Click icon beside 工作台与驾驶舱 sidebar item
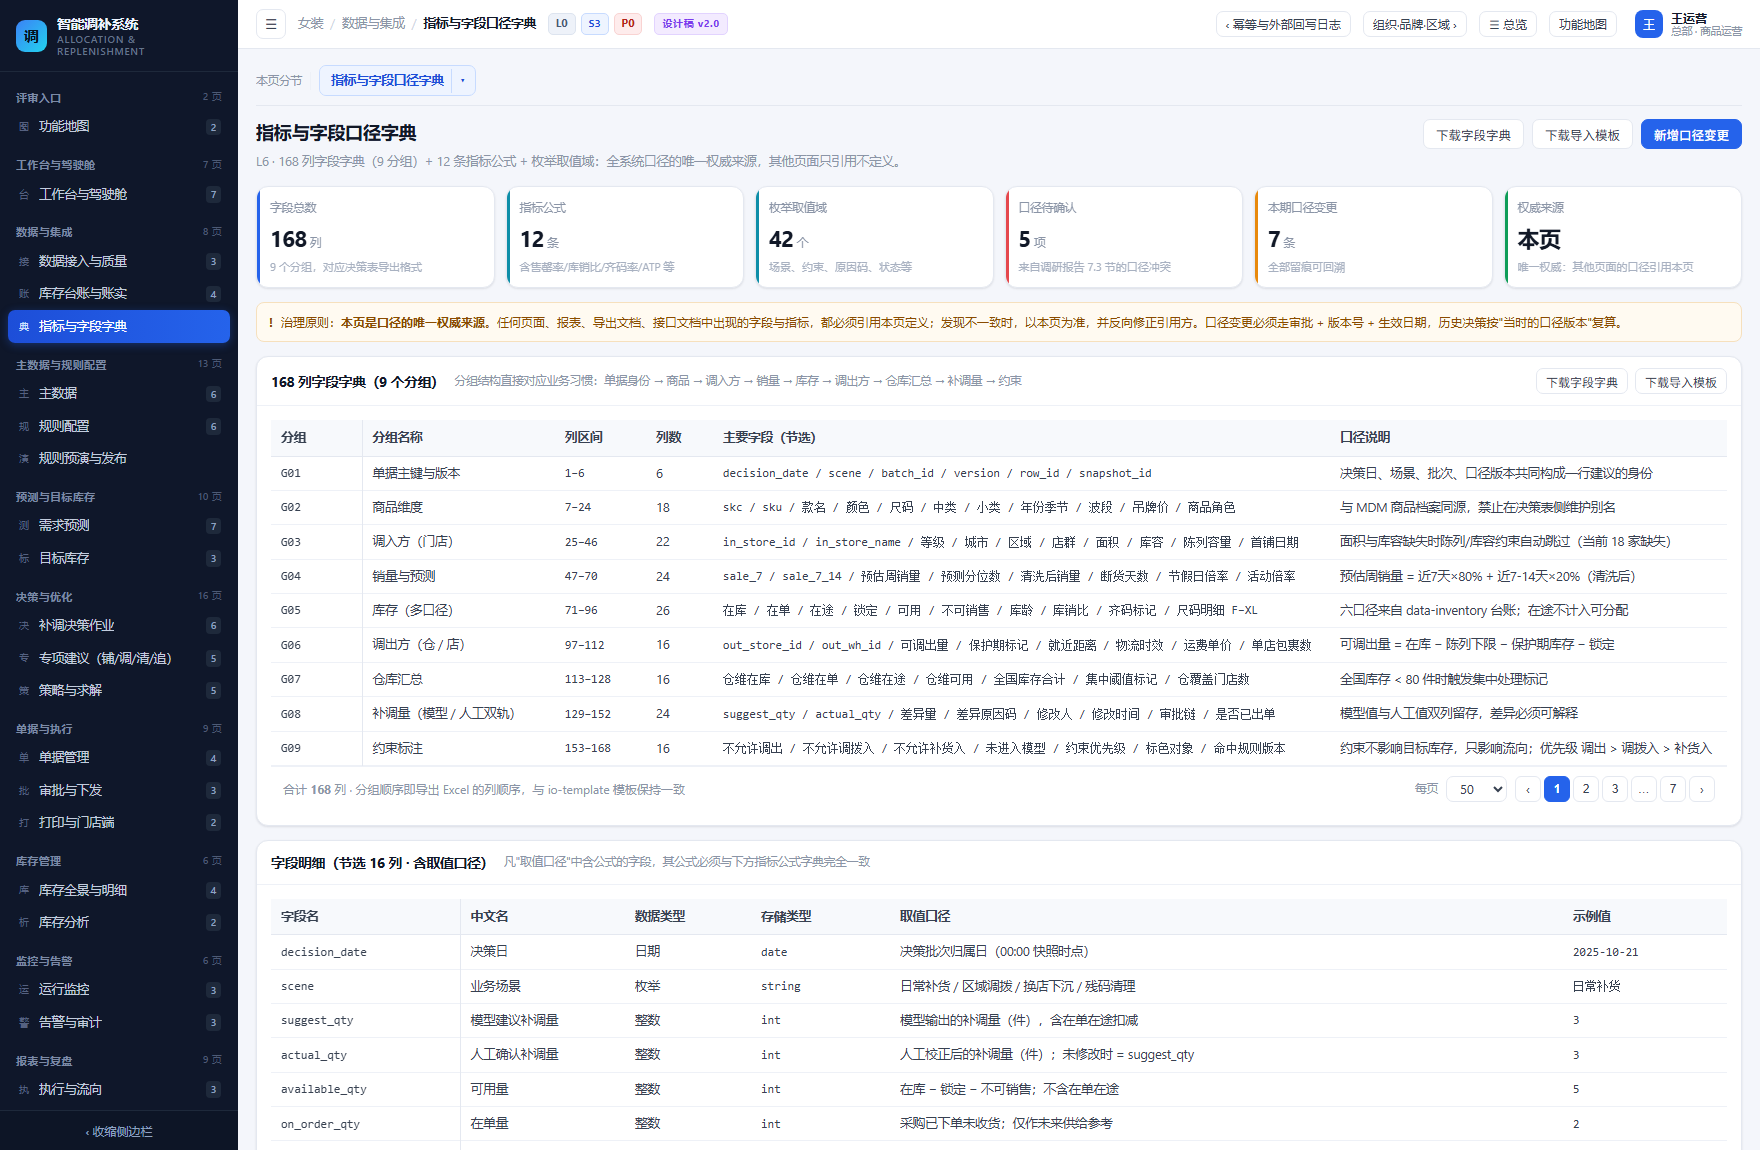This screenshot has height=1150, width=1760. (24, 195)
